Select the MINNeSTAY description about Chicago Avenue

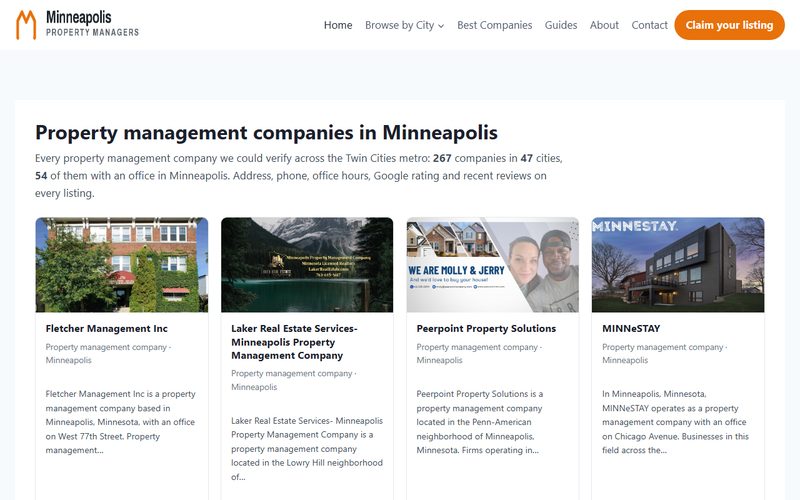click(676, 422)
